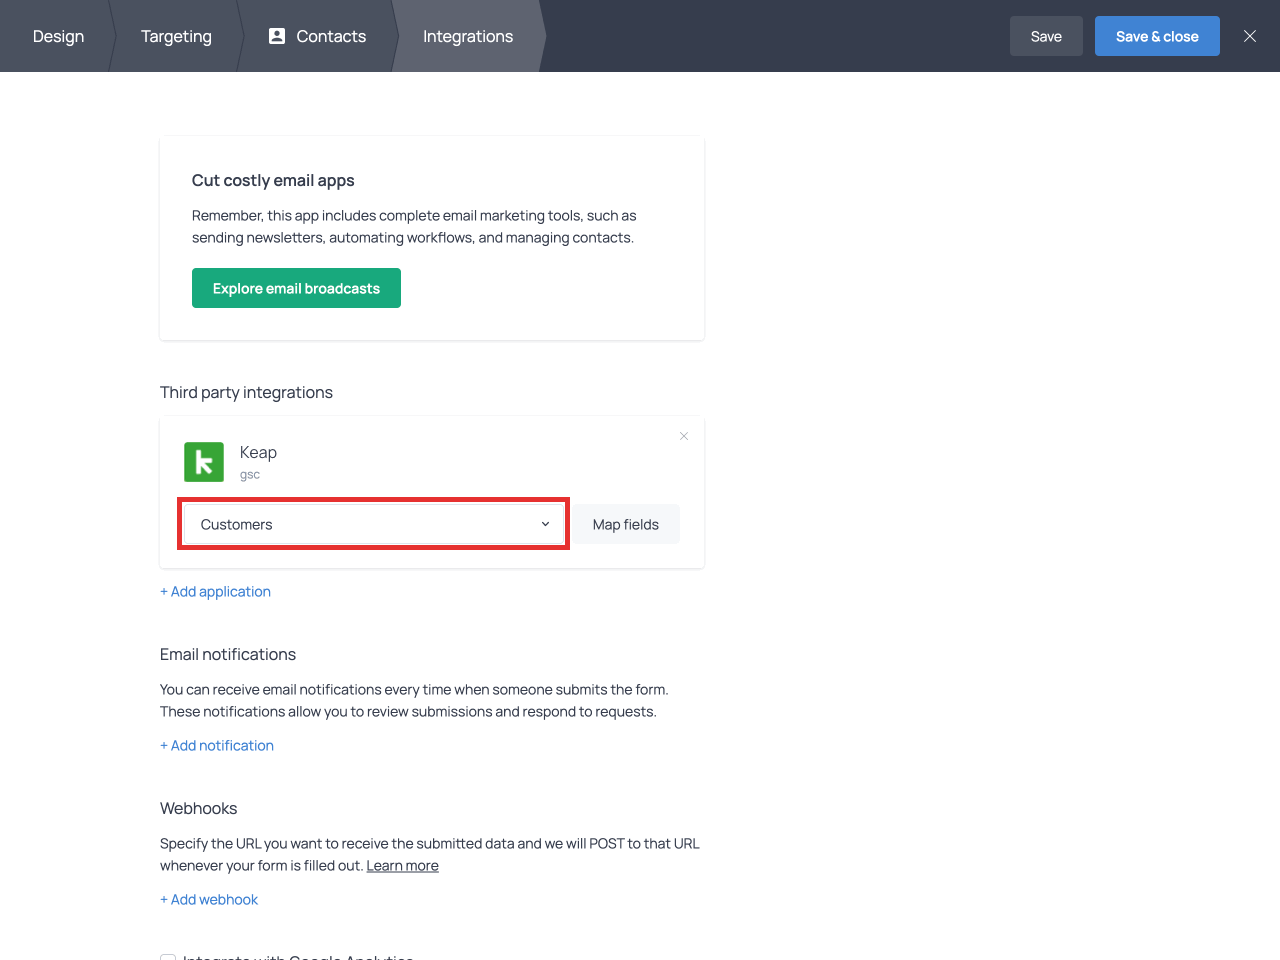Click the Contacts person icon
This screenshot has width=1280, height=960.
[x=277, y=36]
